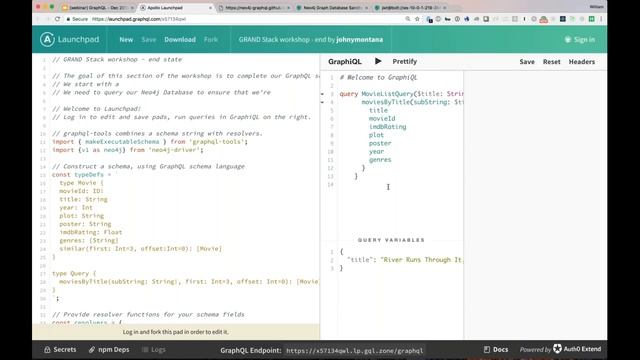Click Prettify in GraphiQL toolbar
Viewport: 640px width, 360px height.
[x=404, y=62]
